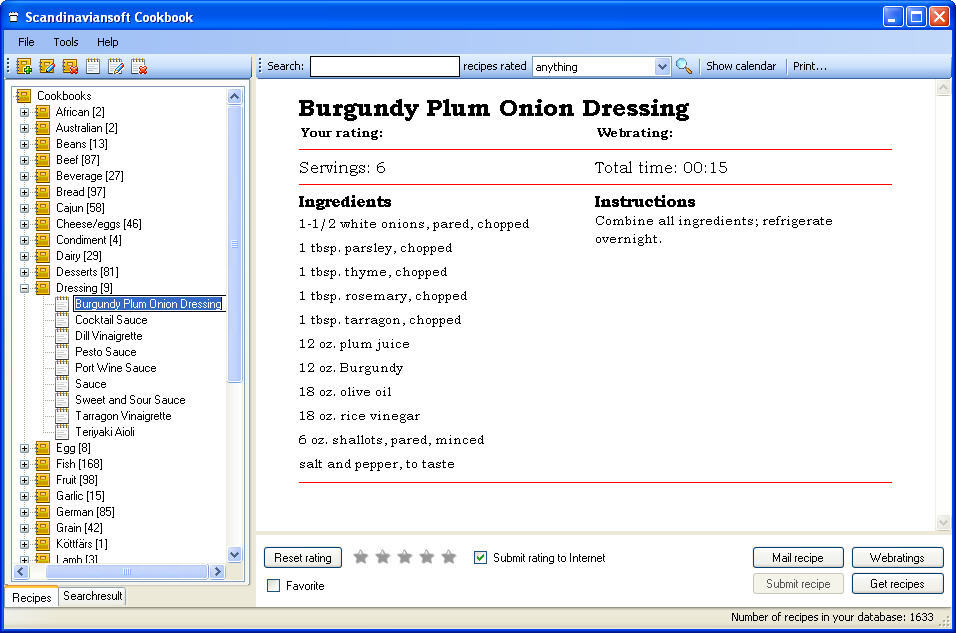The width and height of the screenshot is (956, 633).
Task: Open the recipes rated dropdown showing anything
Action: click(662, 66)
